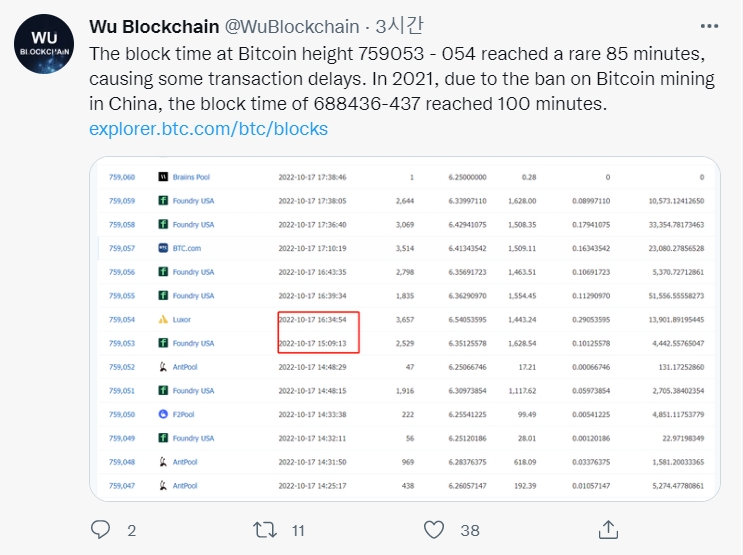Select the AntPool name at block 759,052

click(185, 367)
